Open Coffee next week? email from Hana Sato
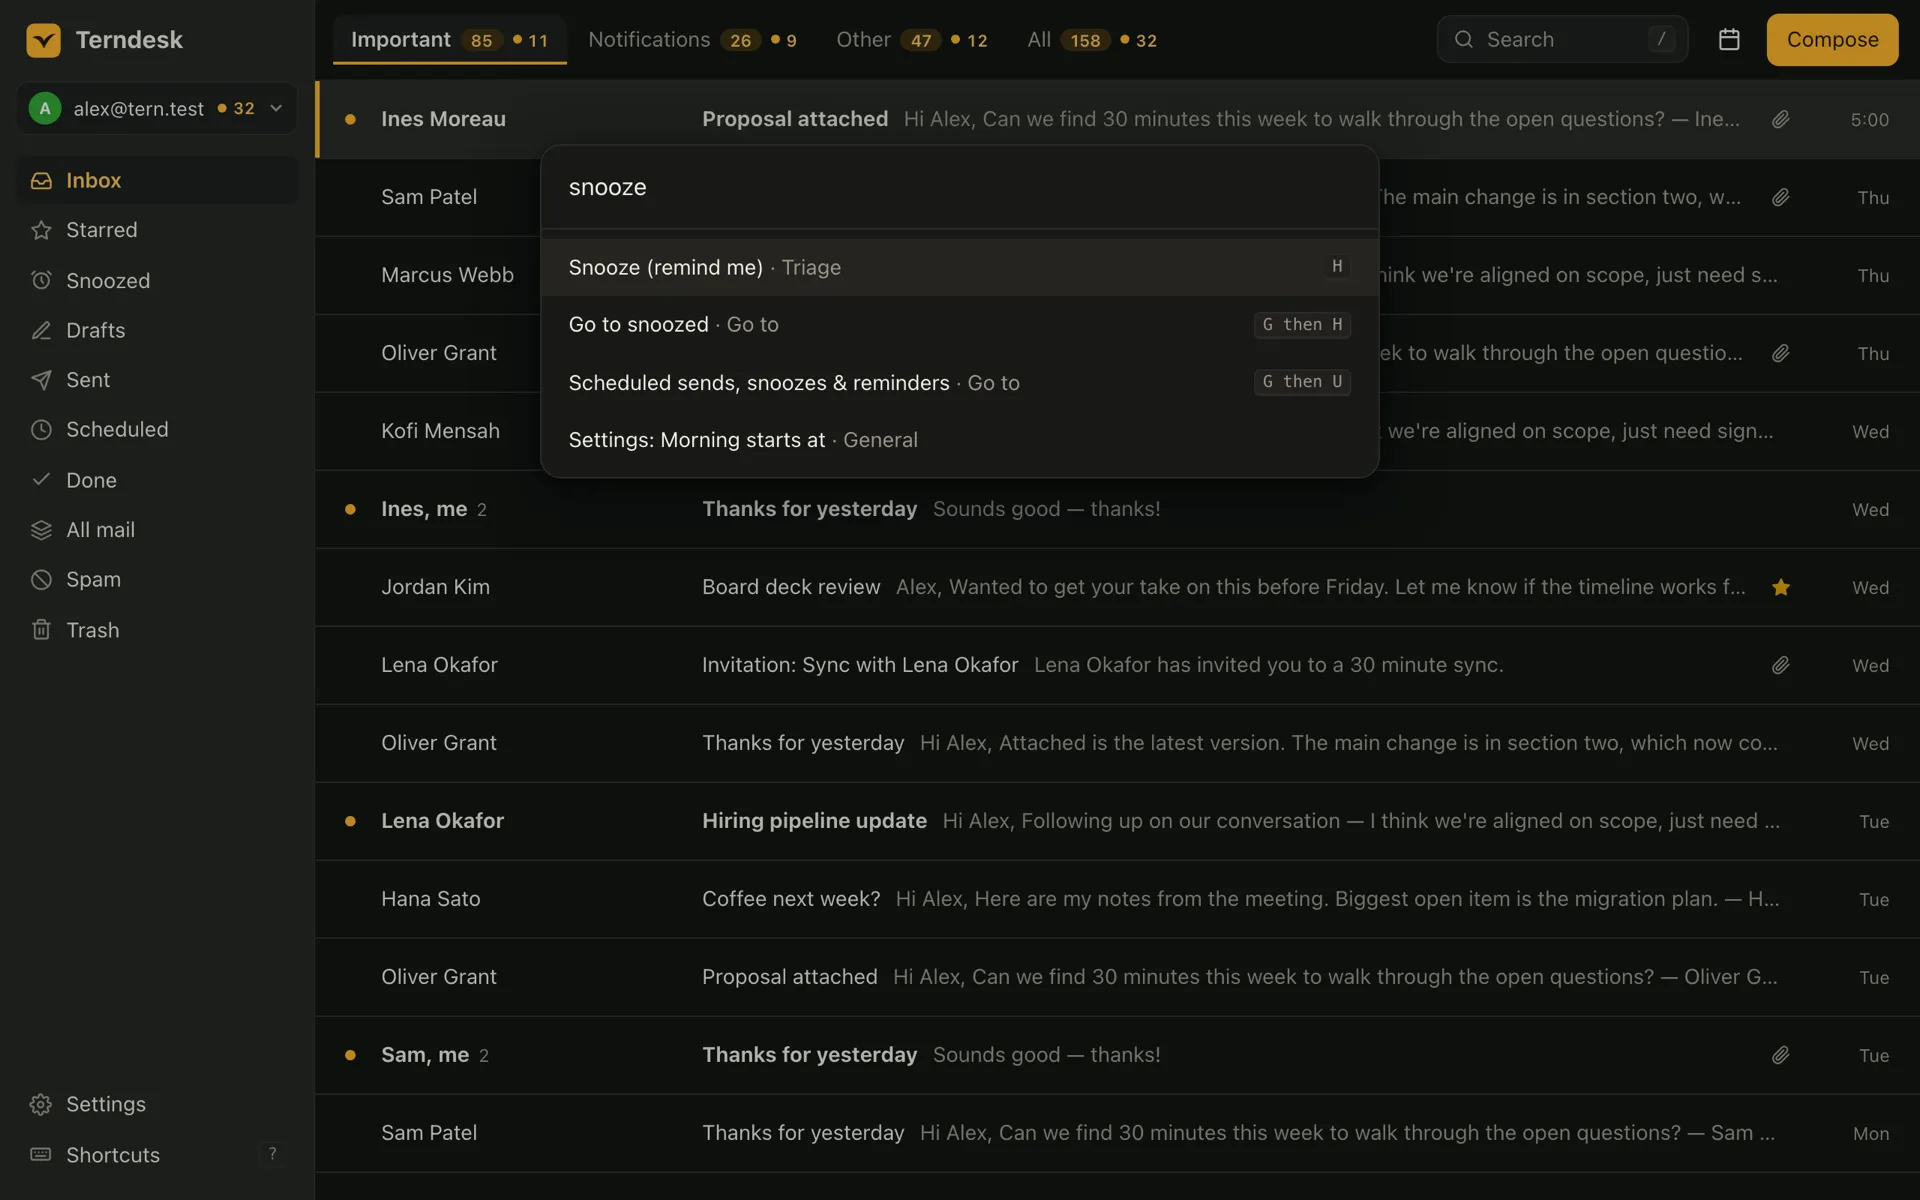 pyautogui.click(x=1117, y=899)
